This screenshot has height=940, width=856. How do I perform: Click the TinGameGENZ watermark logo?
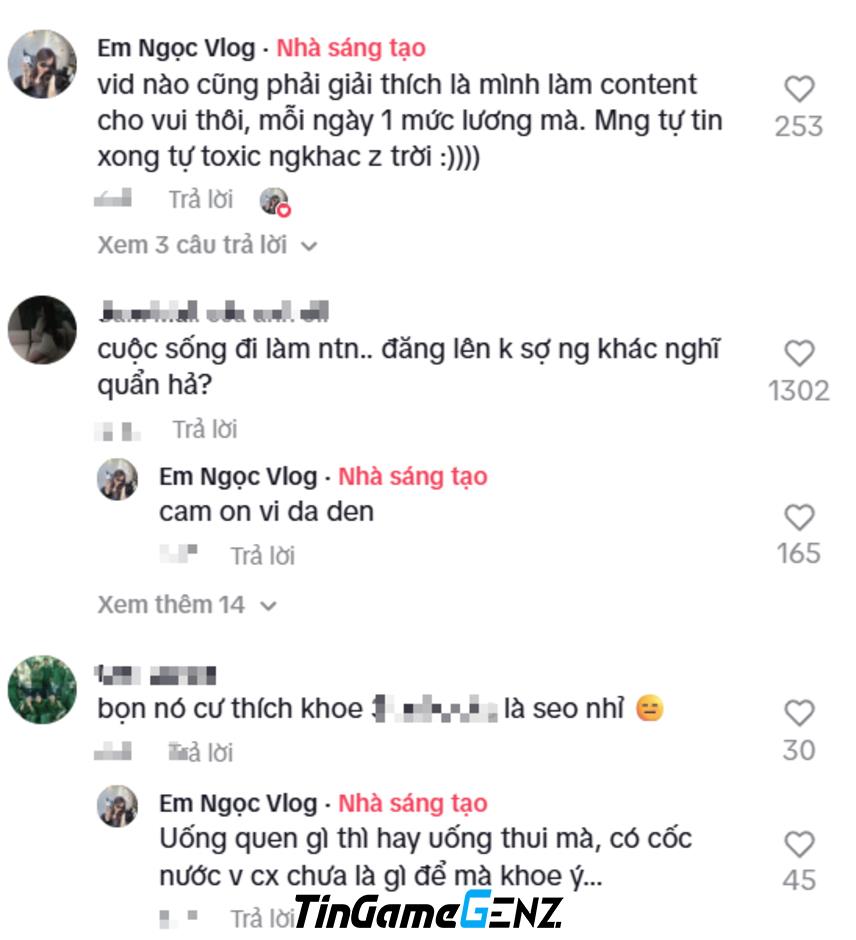click(429, 910)
